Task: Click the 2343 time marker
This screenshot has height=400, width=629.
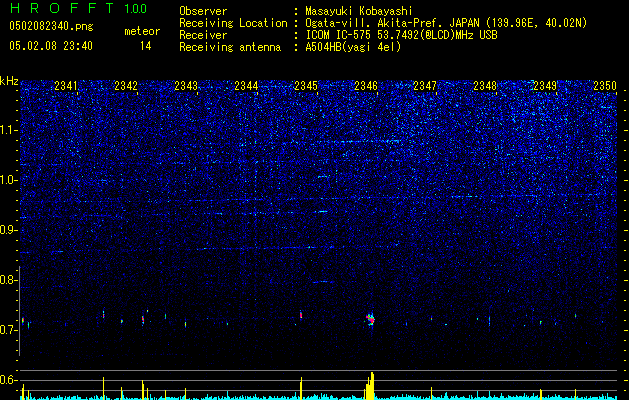Action: tap(186, 85)
